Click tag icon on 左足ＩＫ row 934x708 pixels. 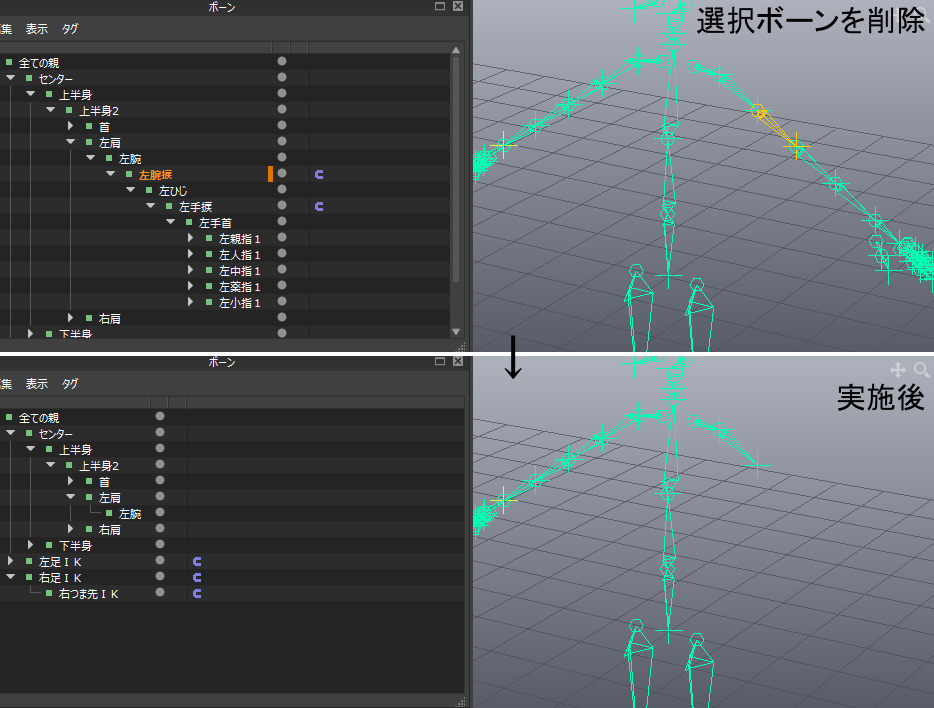(197, 562)
